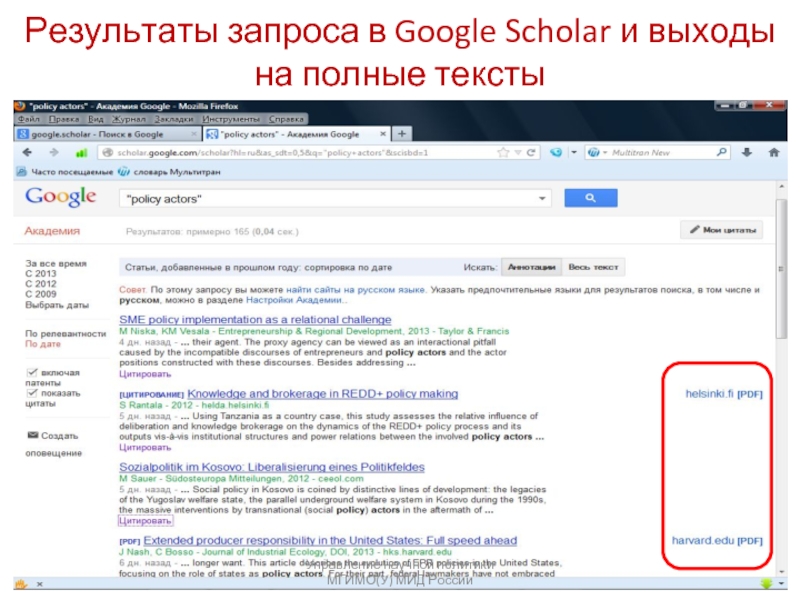Click the site identity icon in URL bar

point(107,152)
